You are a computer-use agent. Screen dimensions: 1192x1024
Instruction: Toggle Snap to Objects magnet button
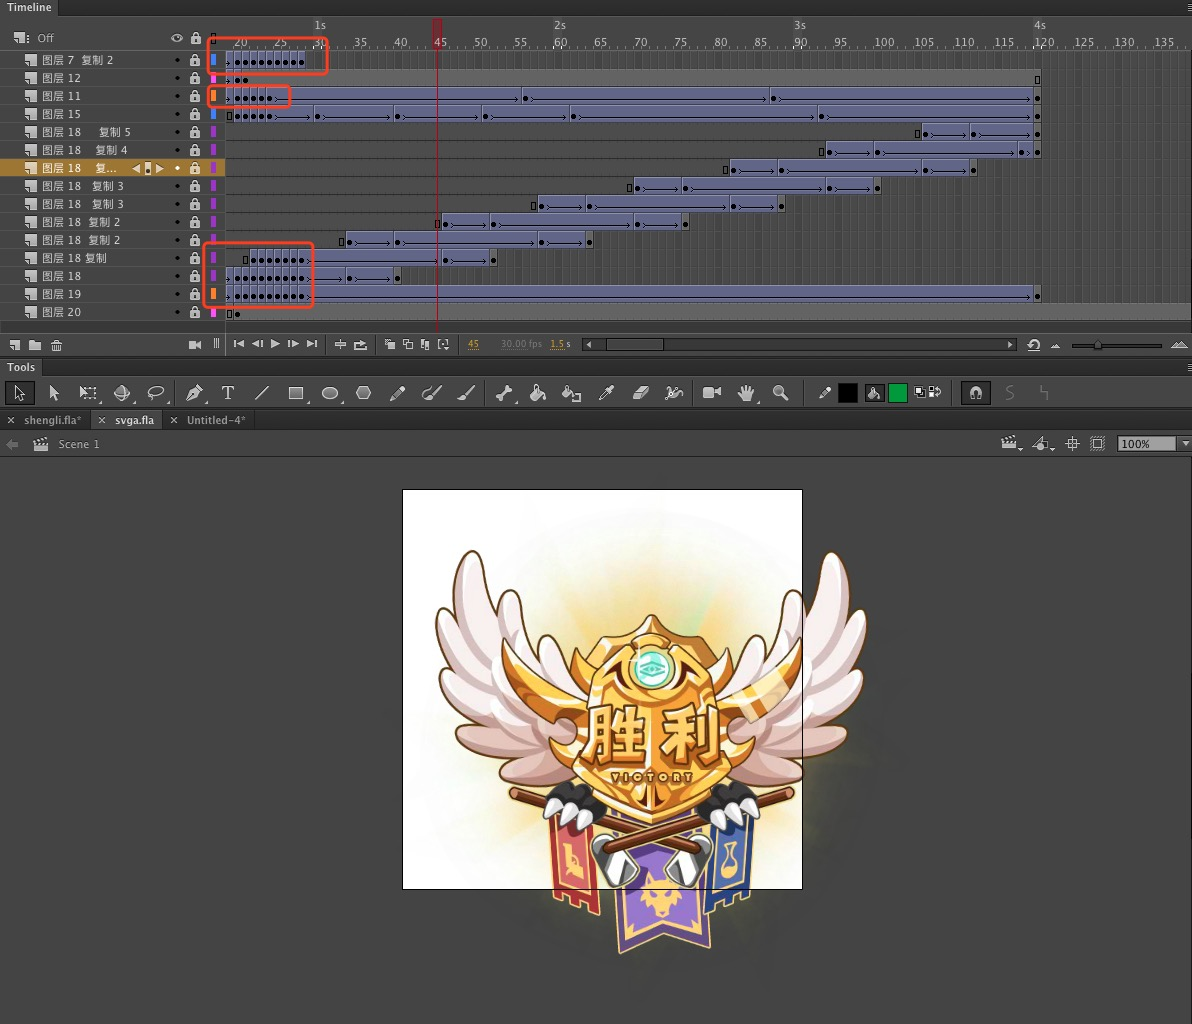click(975, 393)
